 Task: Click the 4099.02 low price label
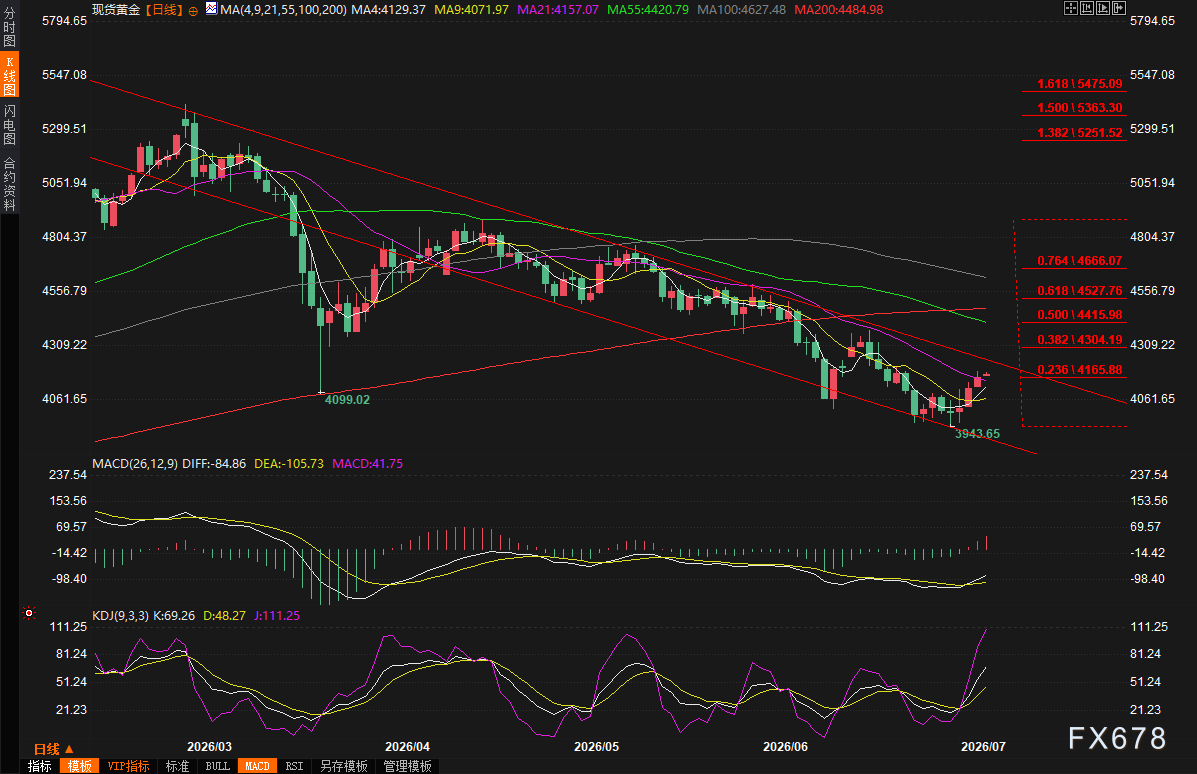click(347, 400)
